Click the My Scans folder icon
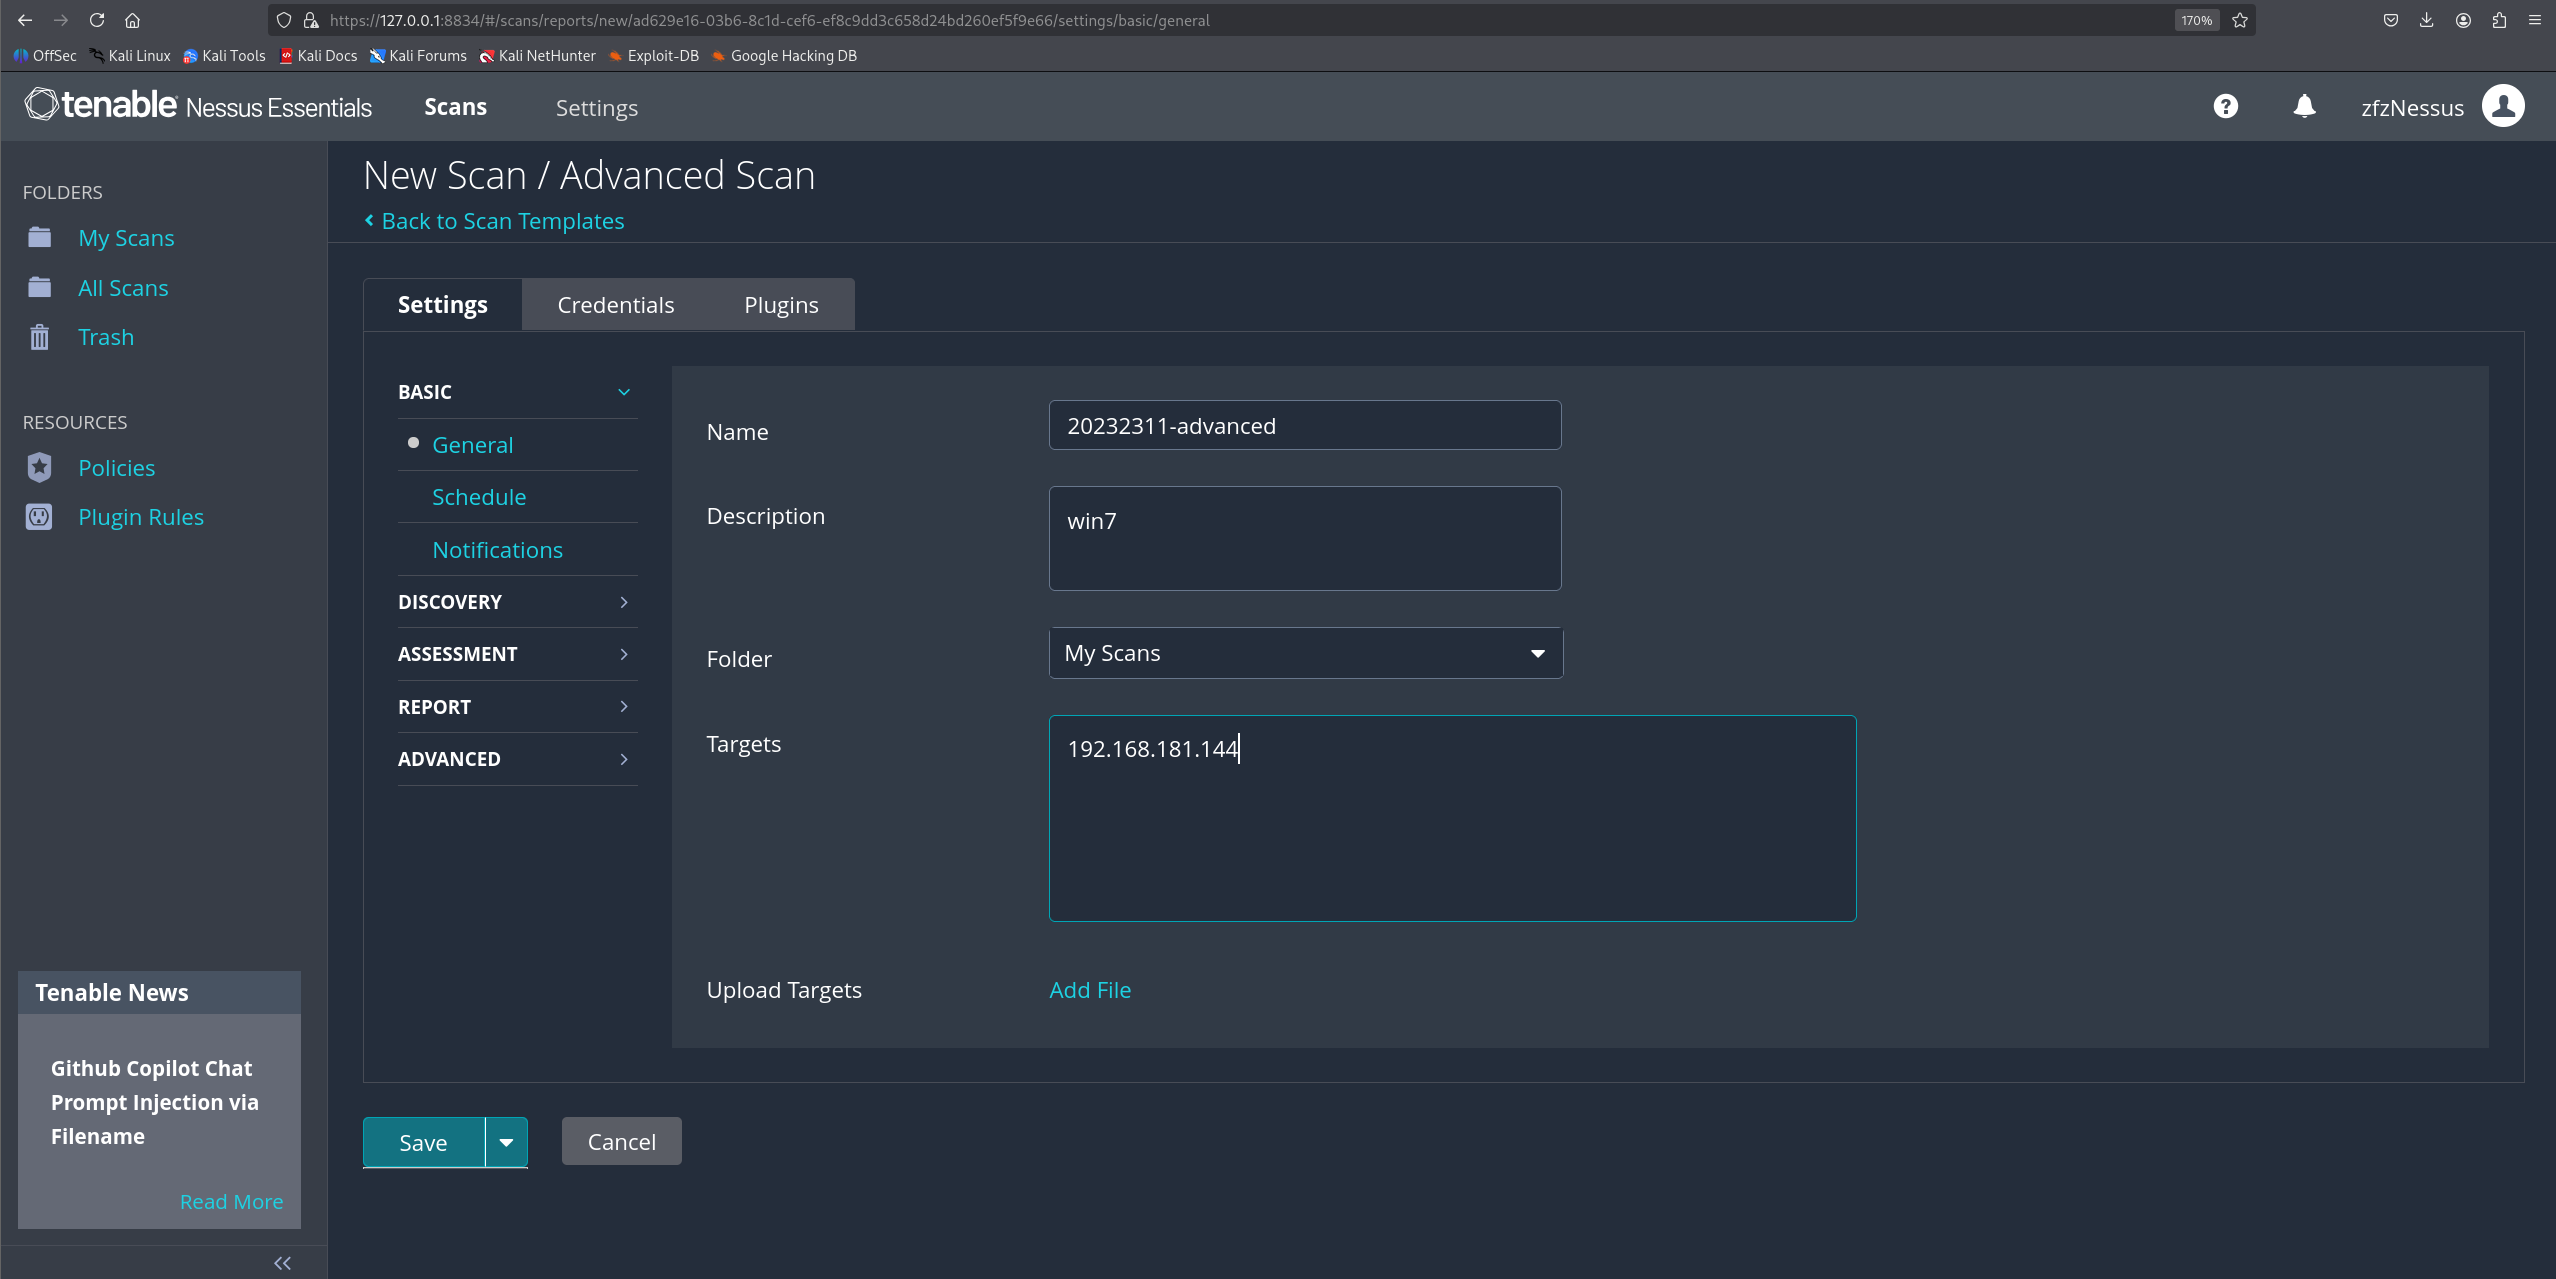2556x1279 pixels. 39,237
